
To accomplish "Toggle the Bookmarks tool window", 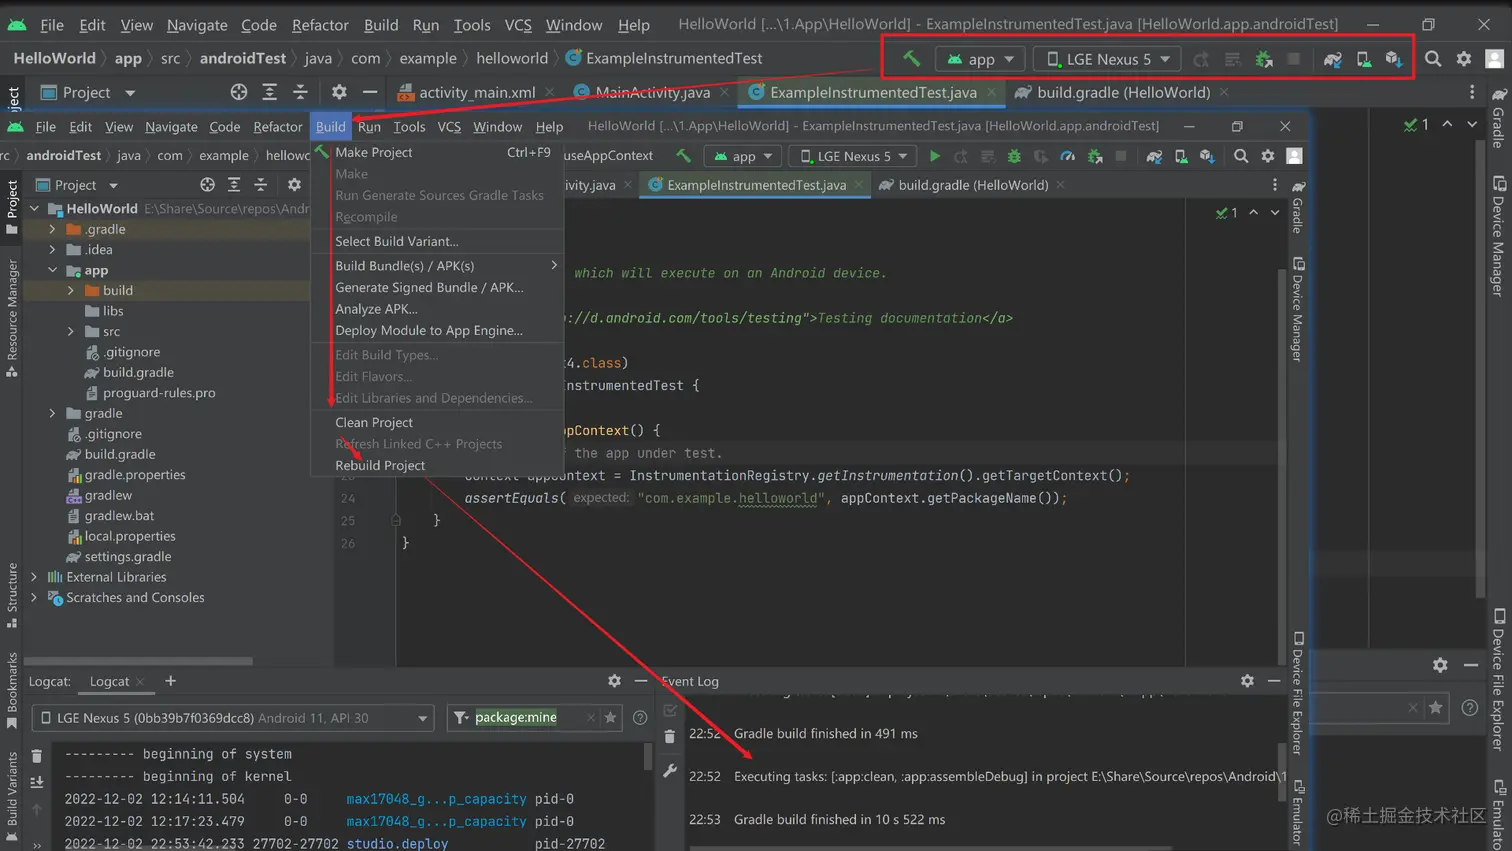I will click(12, 690).
